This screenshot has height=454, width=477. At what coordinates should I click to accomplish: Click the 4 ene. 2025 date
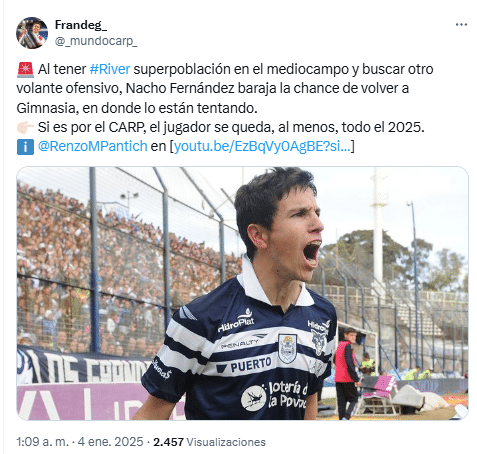110,442
